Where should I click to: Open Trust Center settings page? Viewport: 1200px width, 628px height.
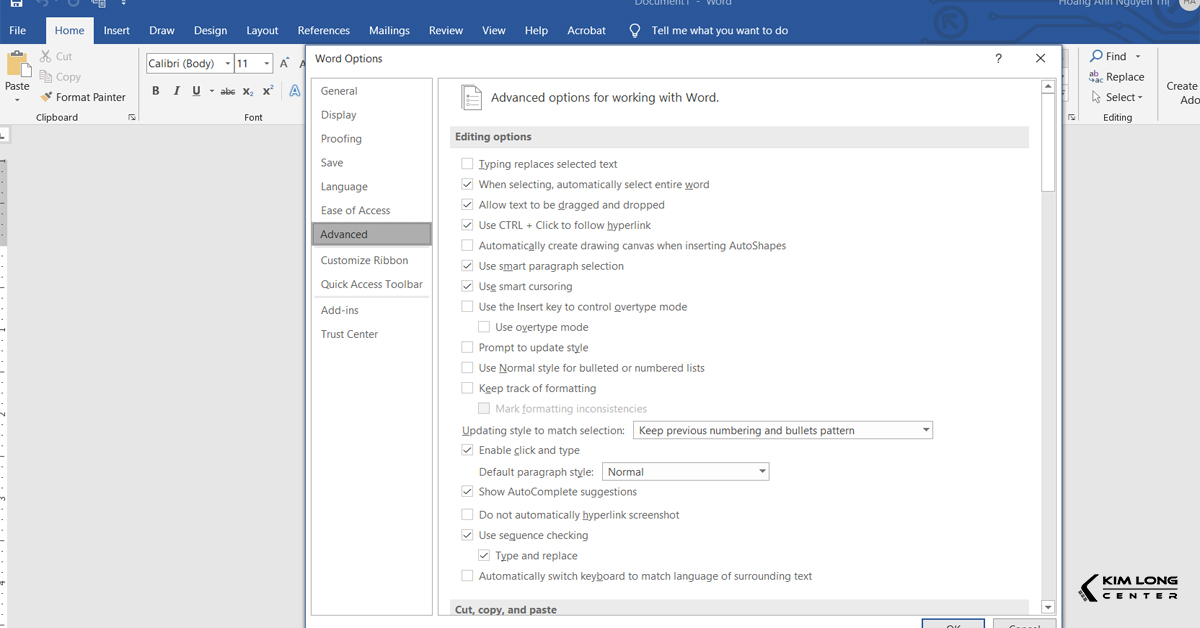(349, 334)
